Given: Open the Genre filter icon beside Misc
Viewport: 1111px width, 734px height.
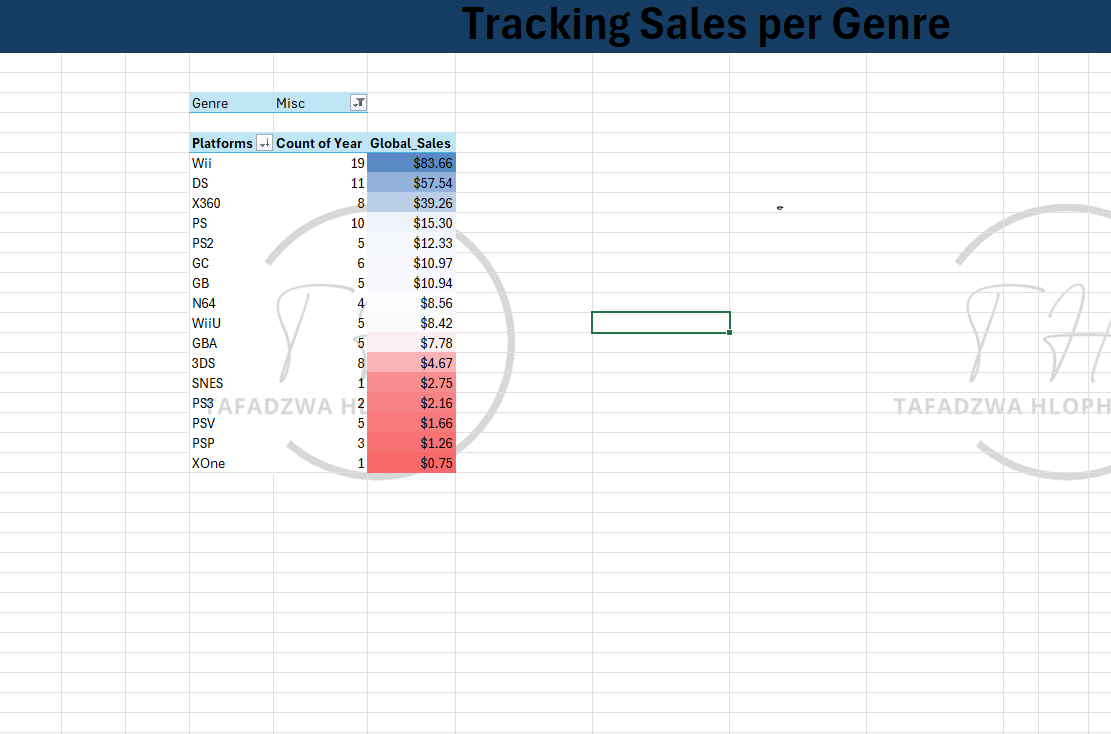Looking at the screenshot, I should (x=358, y=103).
